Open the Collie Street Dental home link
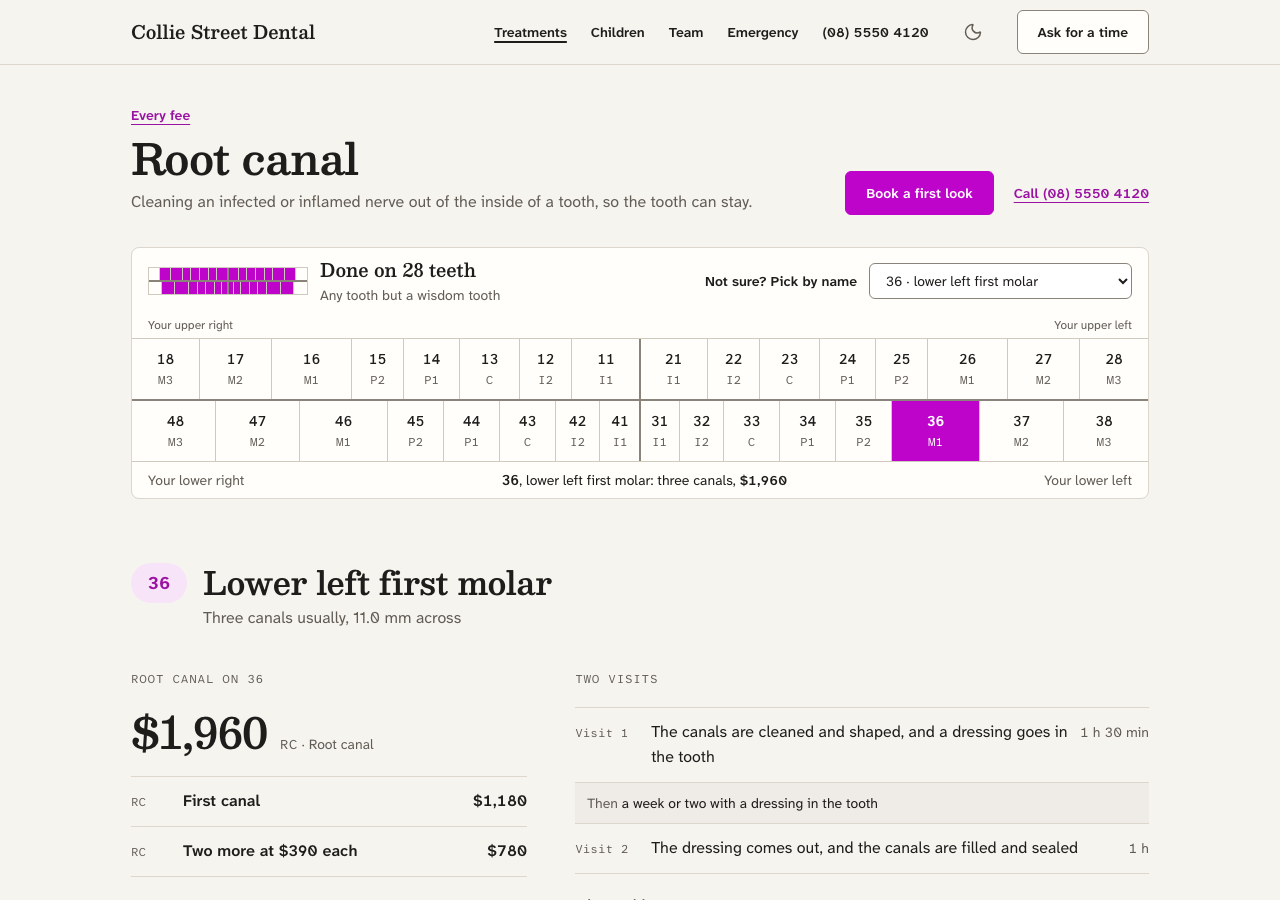 223,32
